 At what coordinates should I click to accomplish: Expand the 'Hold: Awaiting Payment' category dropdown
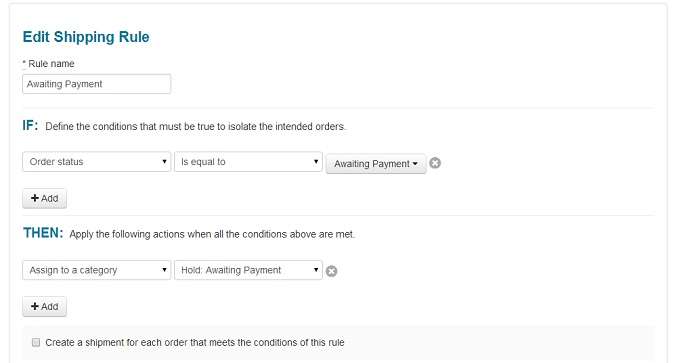click(248, 270)
